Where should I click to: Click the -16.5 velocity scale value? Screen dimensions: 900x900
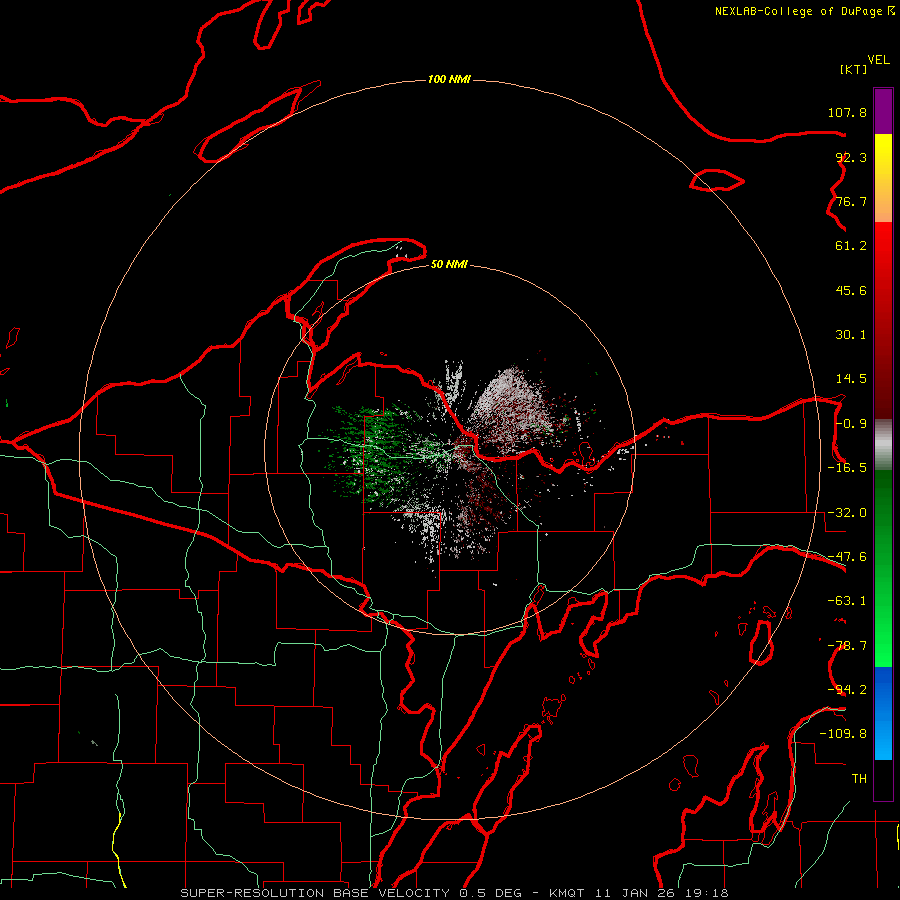(847, 468)
